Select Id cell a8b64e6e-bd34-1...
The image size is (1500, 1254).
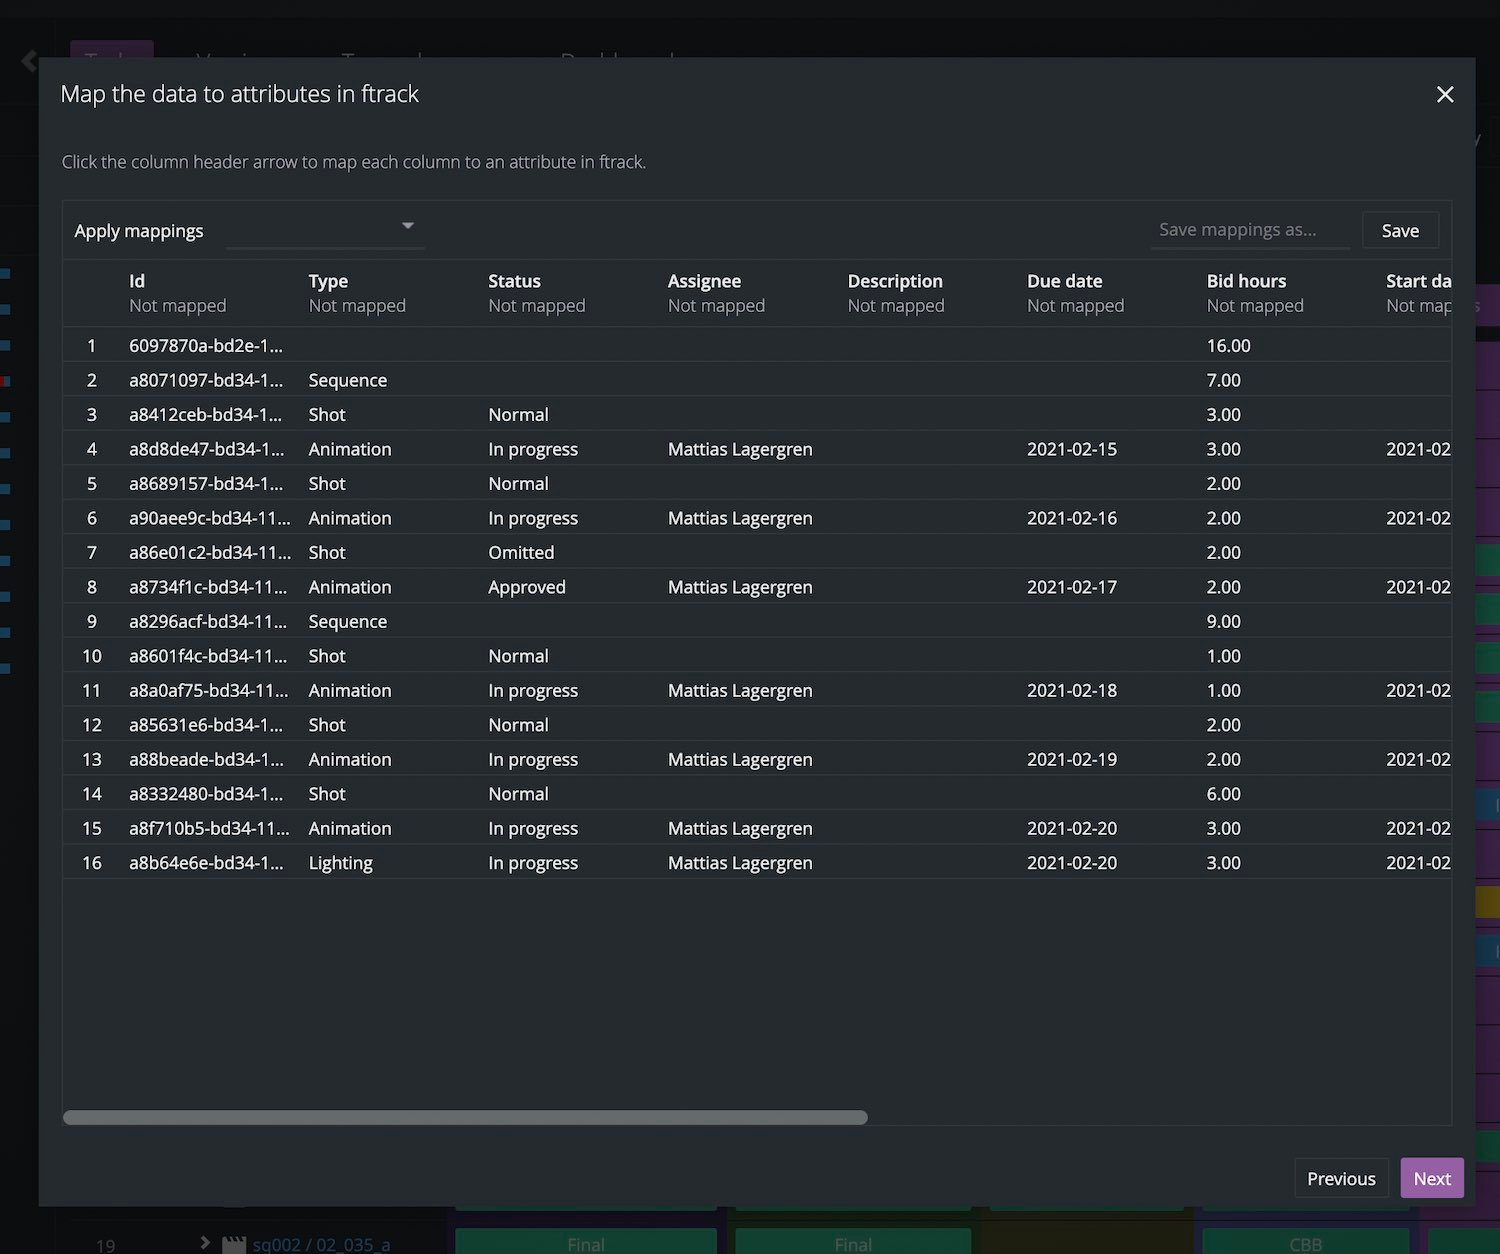pyautogui.click(x=206, y=863)
